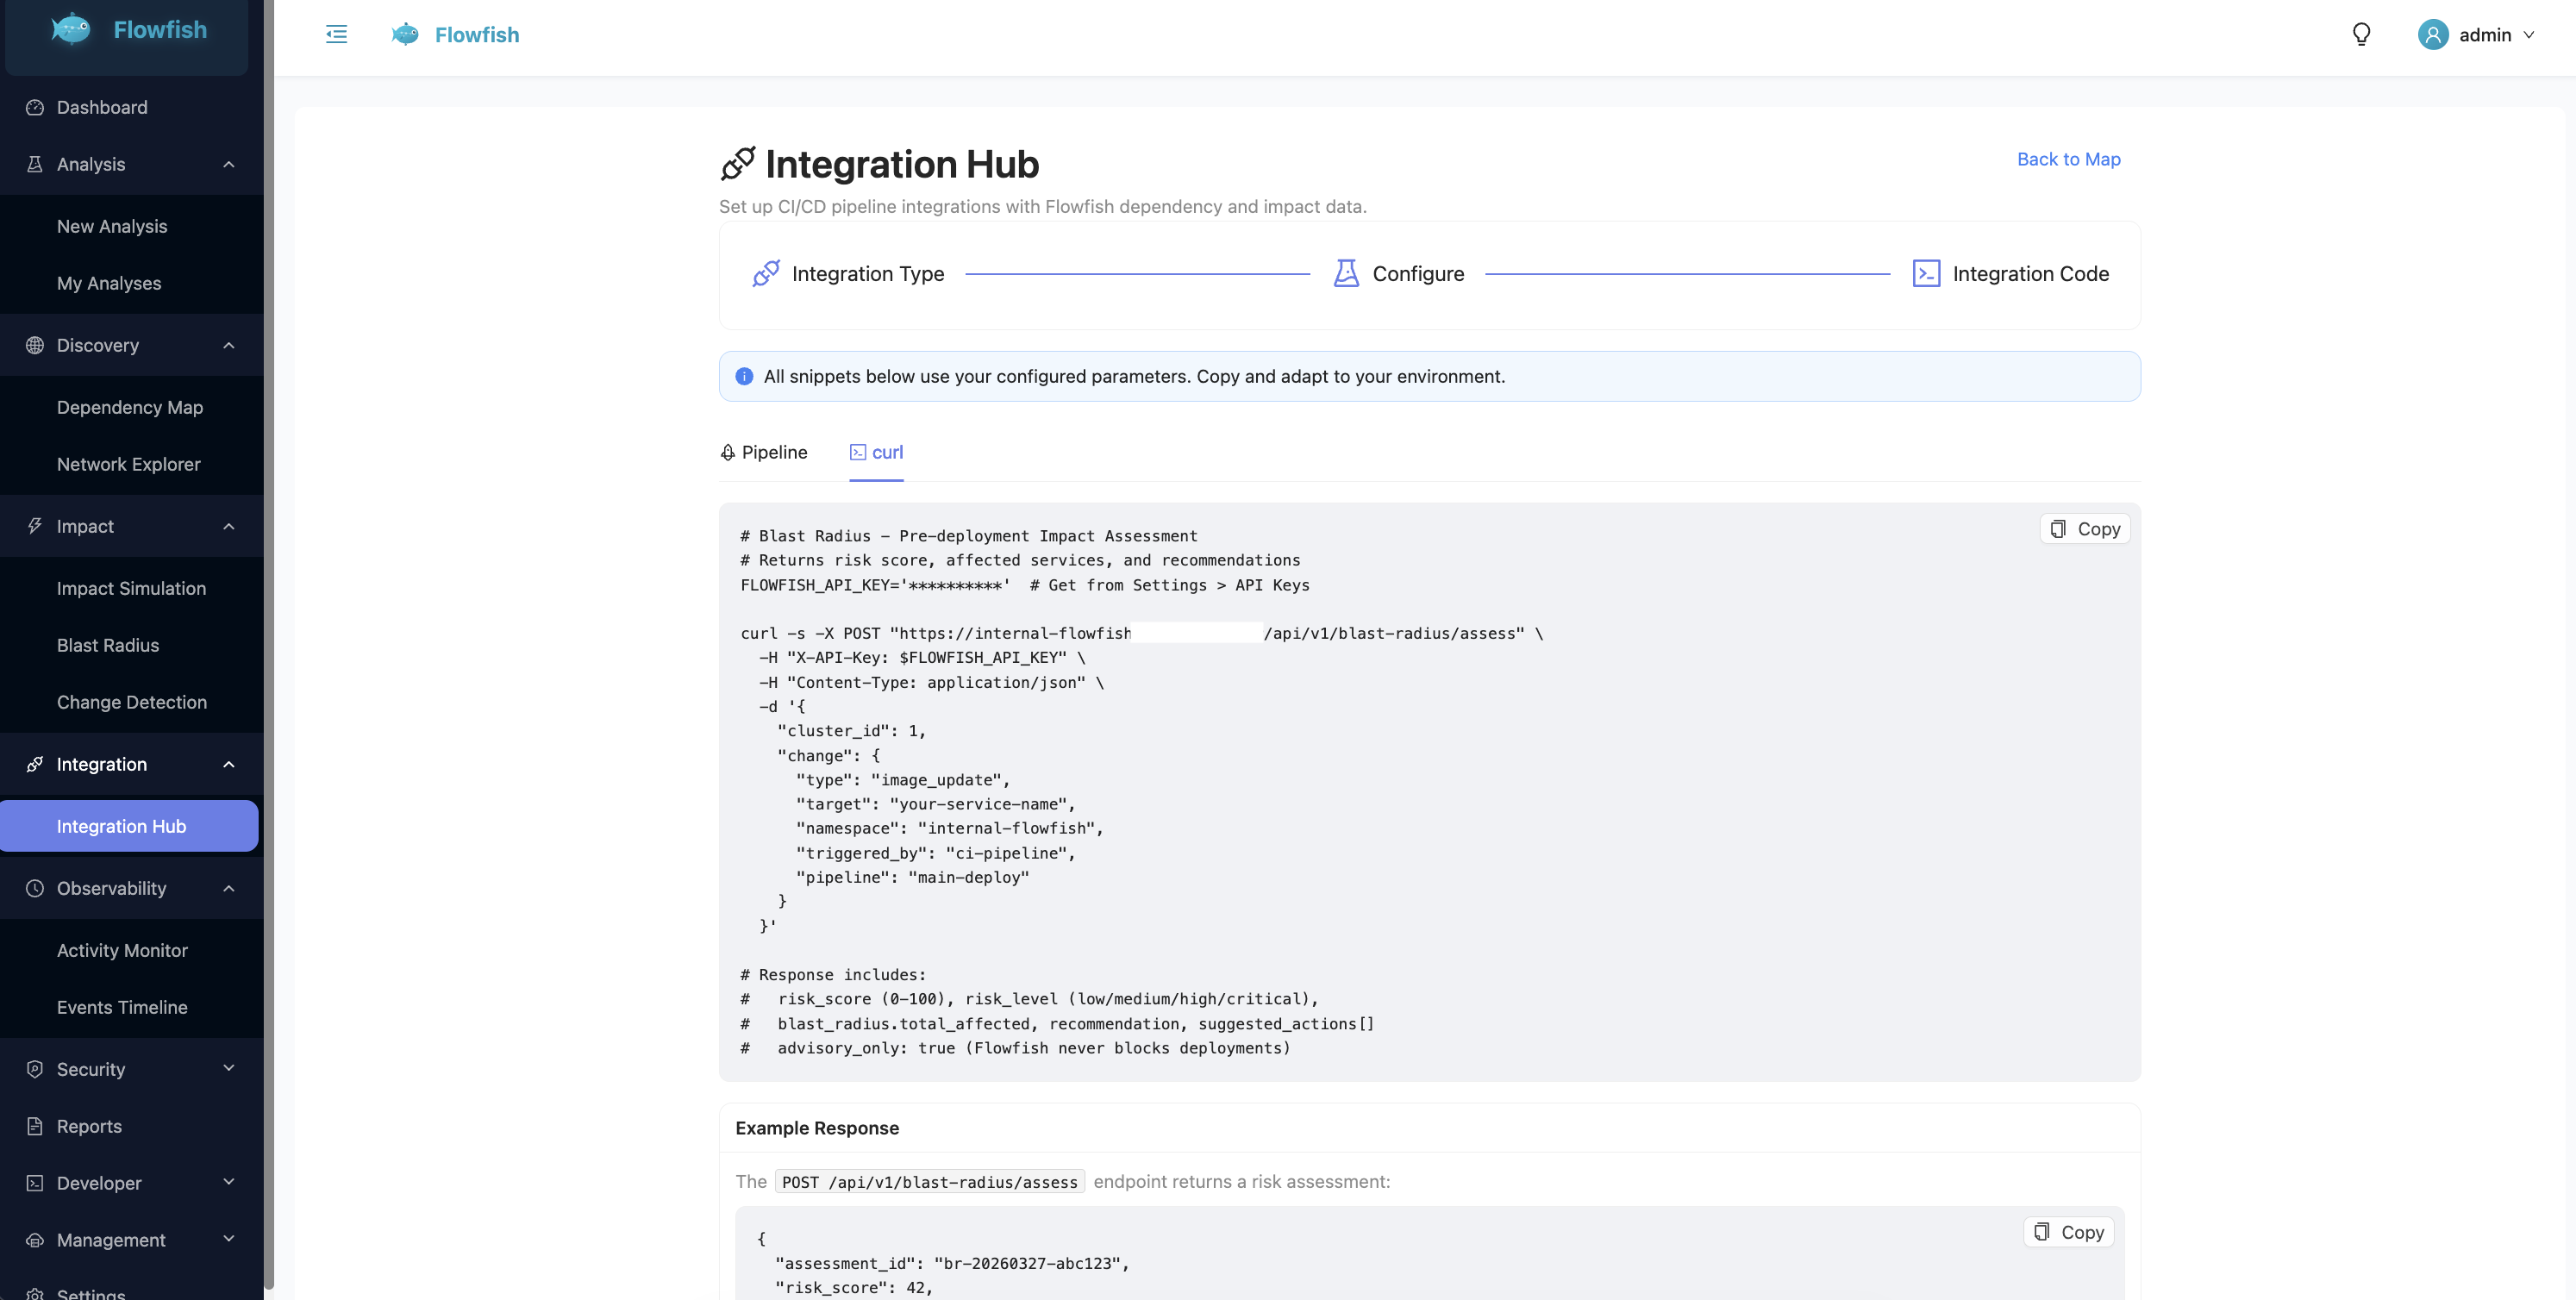Copy the example response JSON
Viewport: 2576px width, 1300px height.
pyautogui.click(x=2068, y=1232)
